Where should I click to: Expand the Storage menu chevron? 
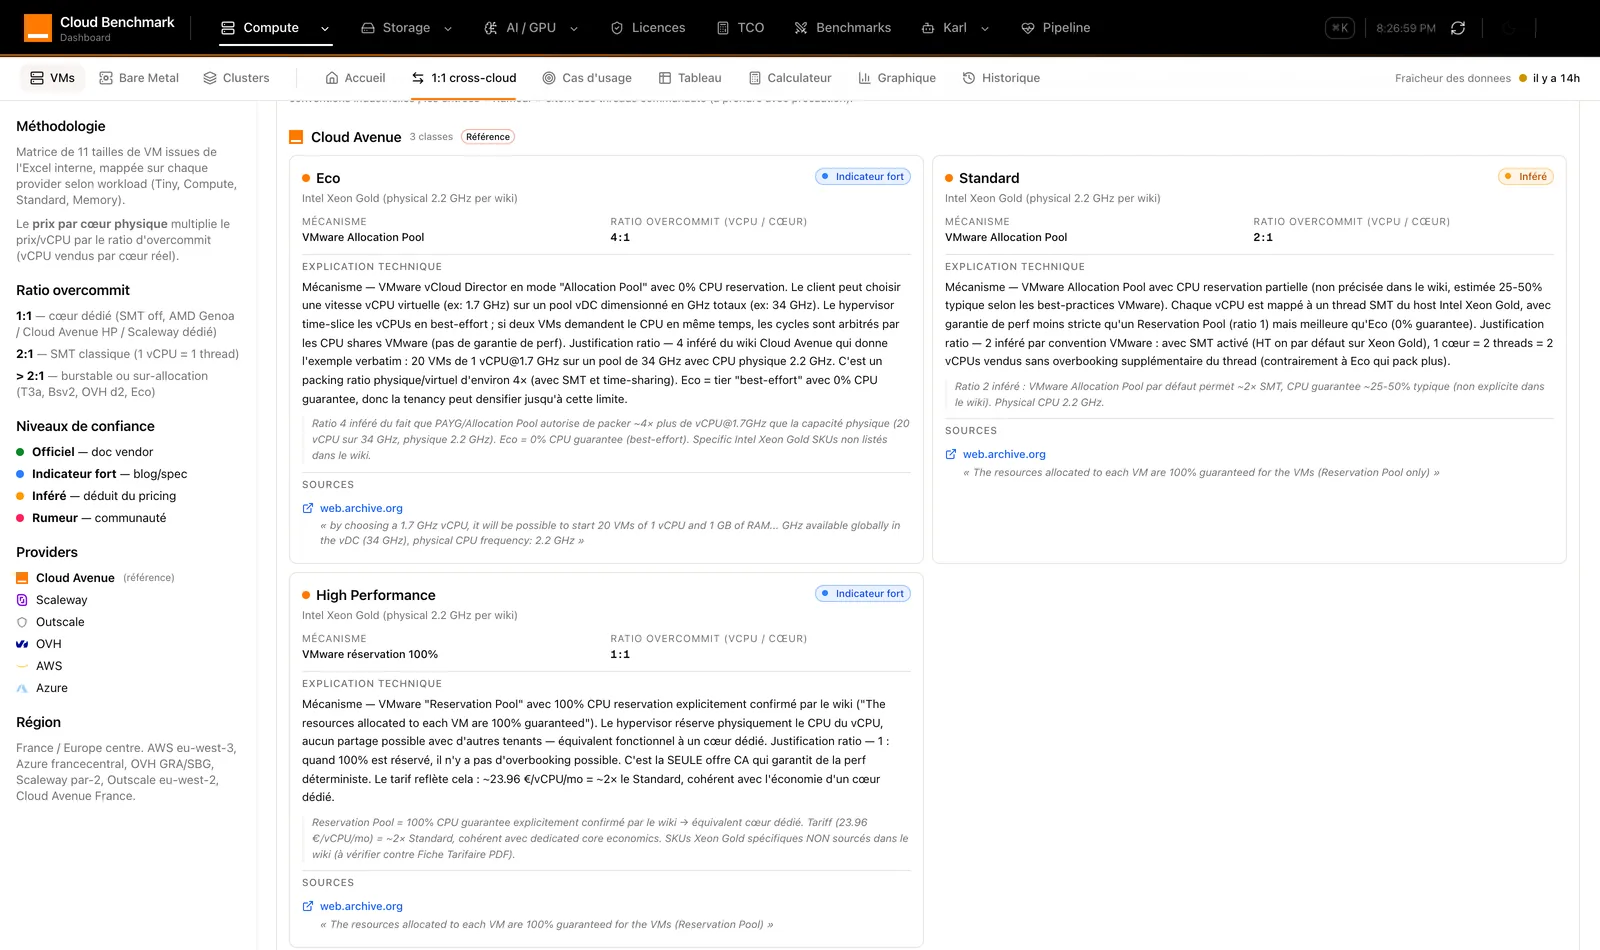click(448, 29)
